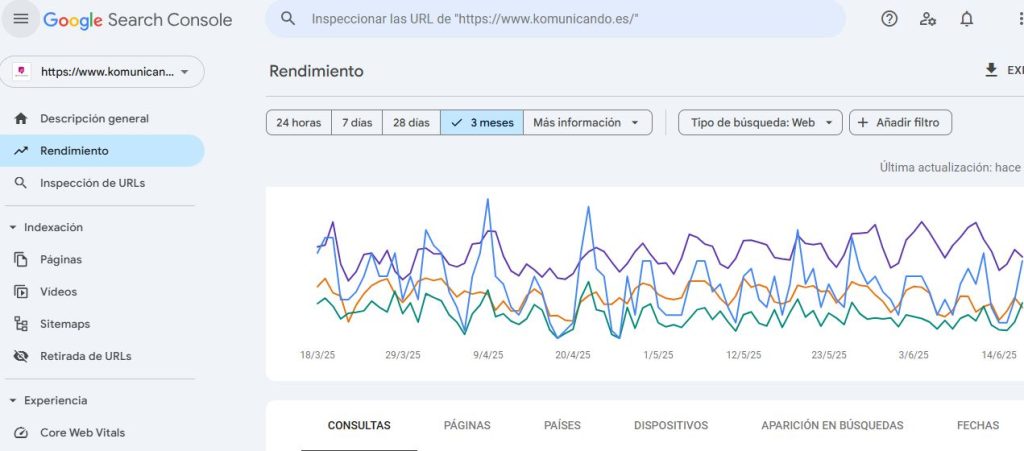Click the Sitemaps tree icon
1024x451 pixels.
pos(21,324)
